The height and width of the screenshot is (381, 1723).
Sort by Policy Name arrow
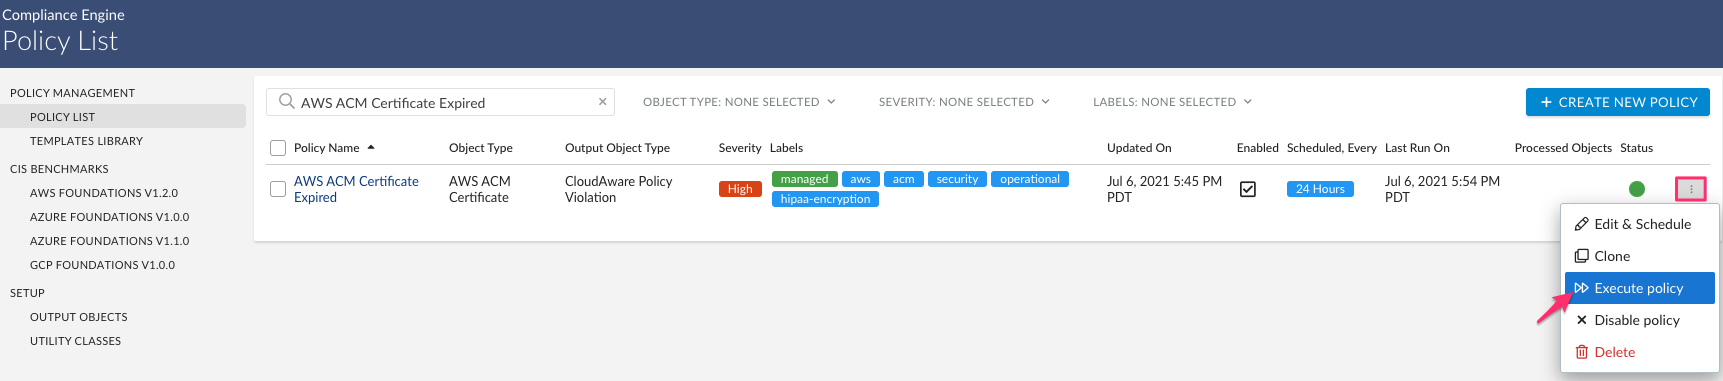click(x=371, y=147)
